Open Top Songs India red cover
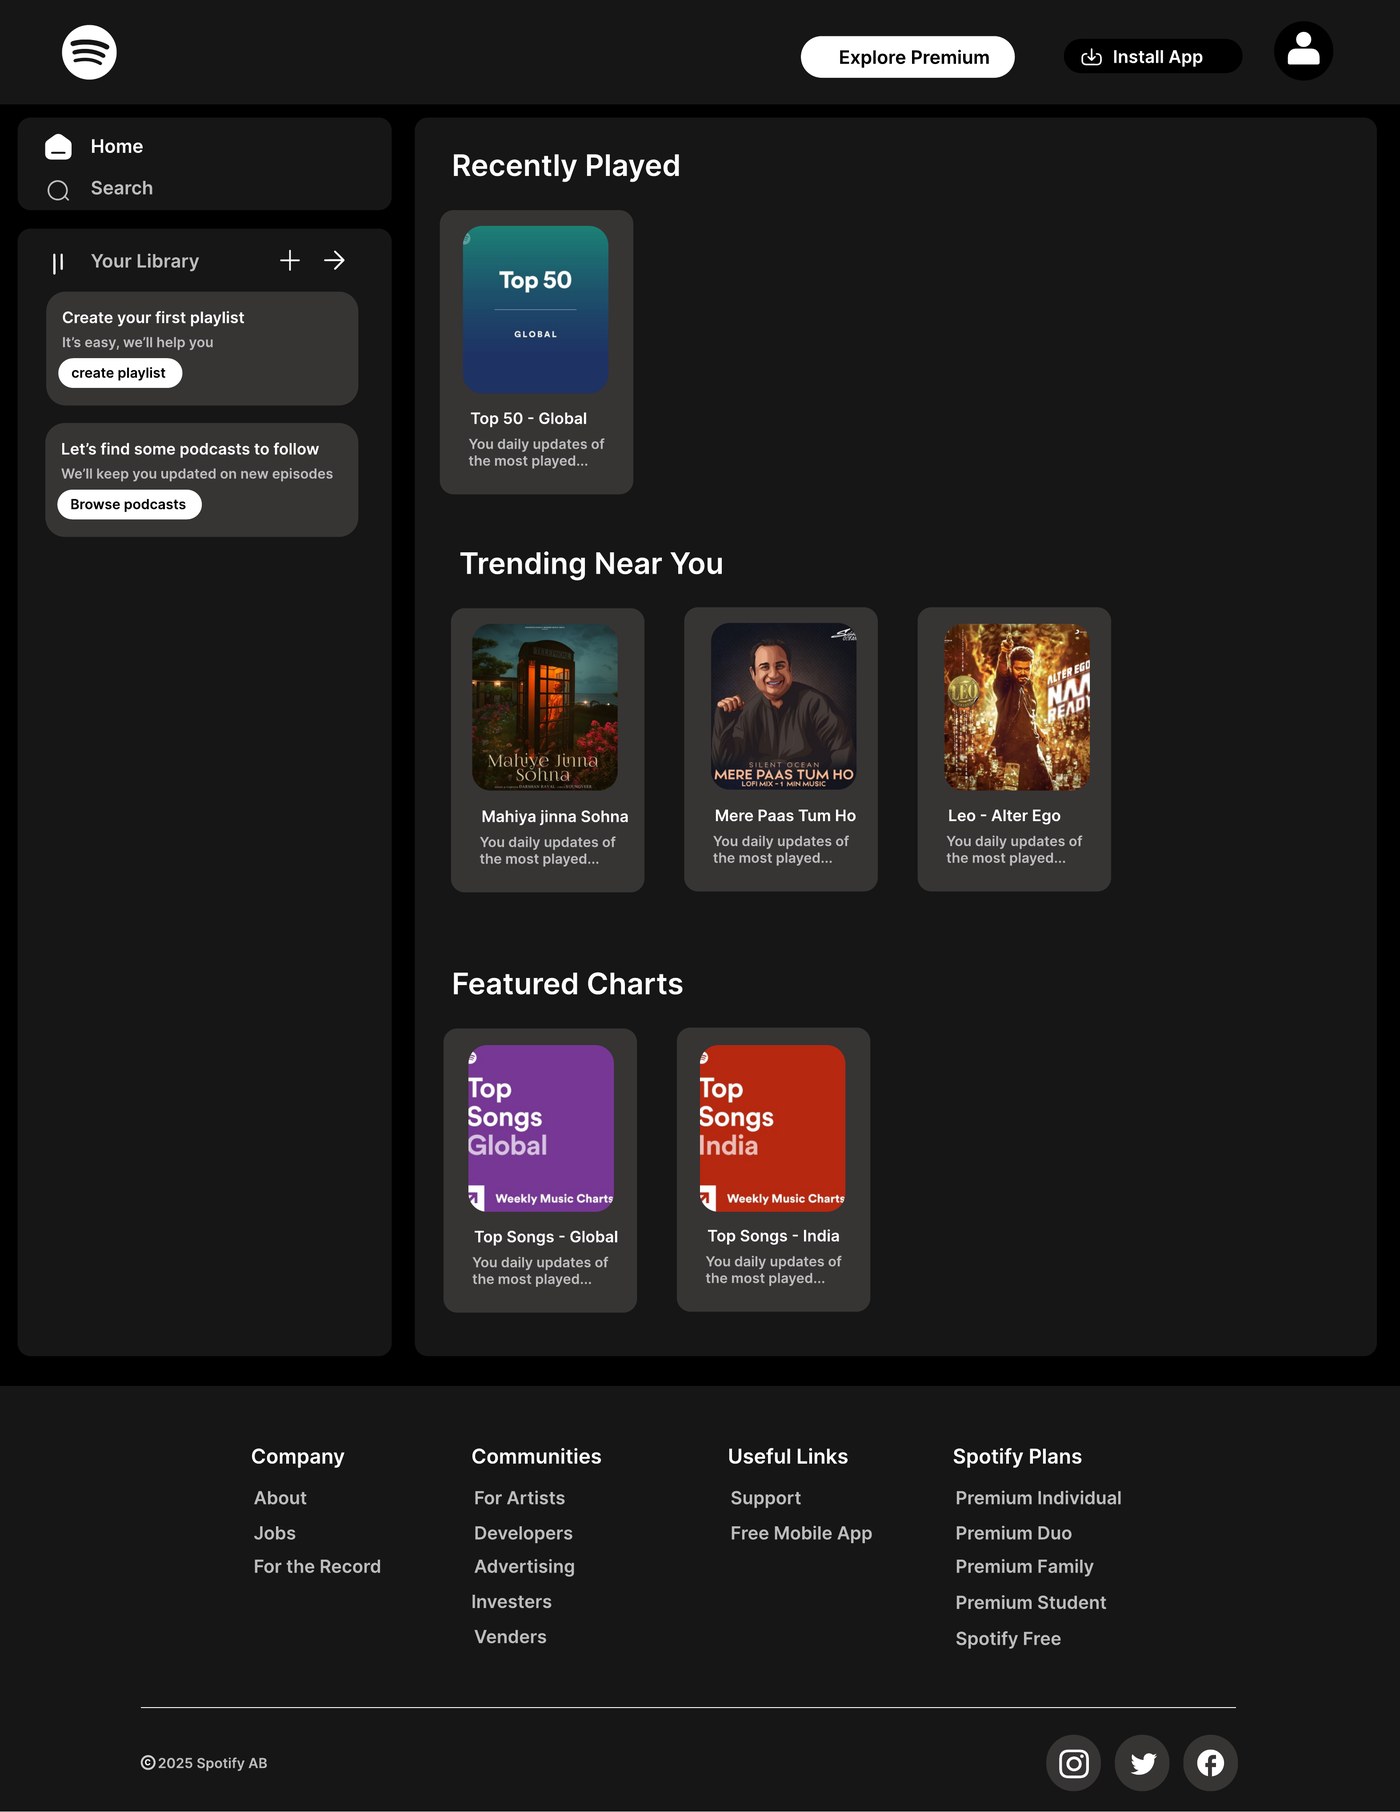The width and height of the screenshot is (1400, 1812). (x=772, y=1128)
